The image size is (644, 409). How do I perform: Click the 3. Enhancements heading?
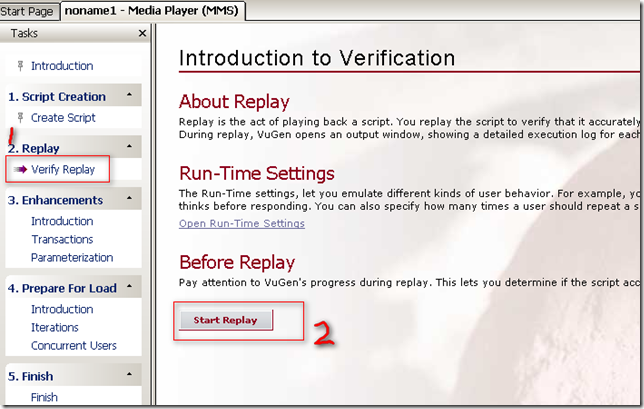click(x=55, y=200)
